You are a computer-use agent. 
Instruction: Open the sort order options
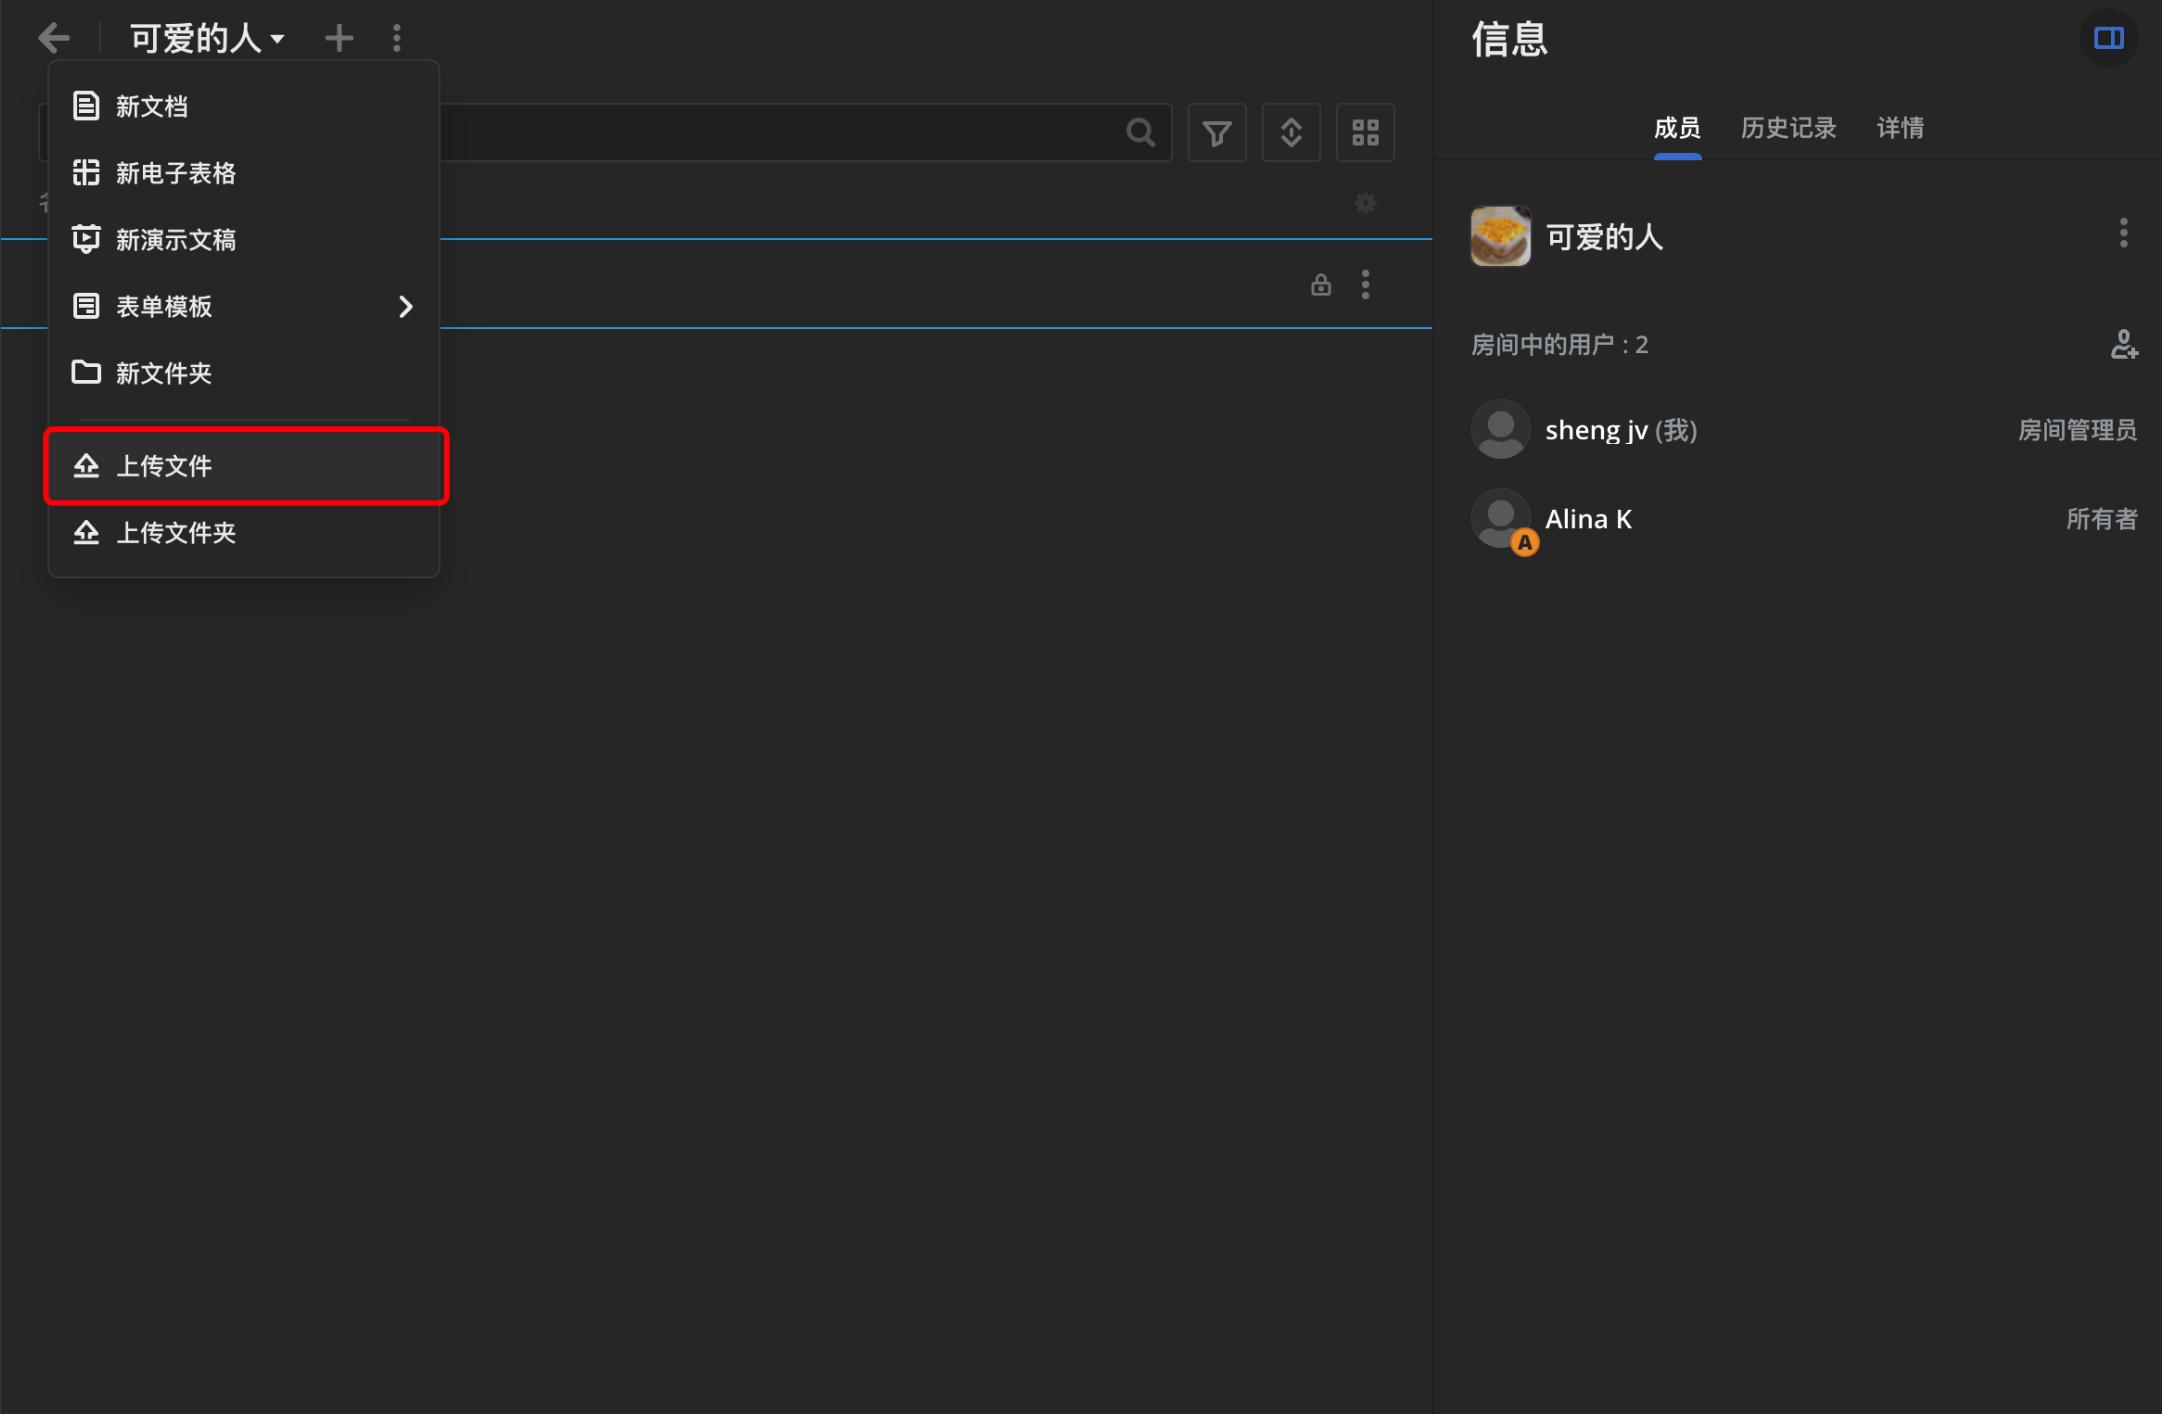point(1290,132)
